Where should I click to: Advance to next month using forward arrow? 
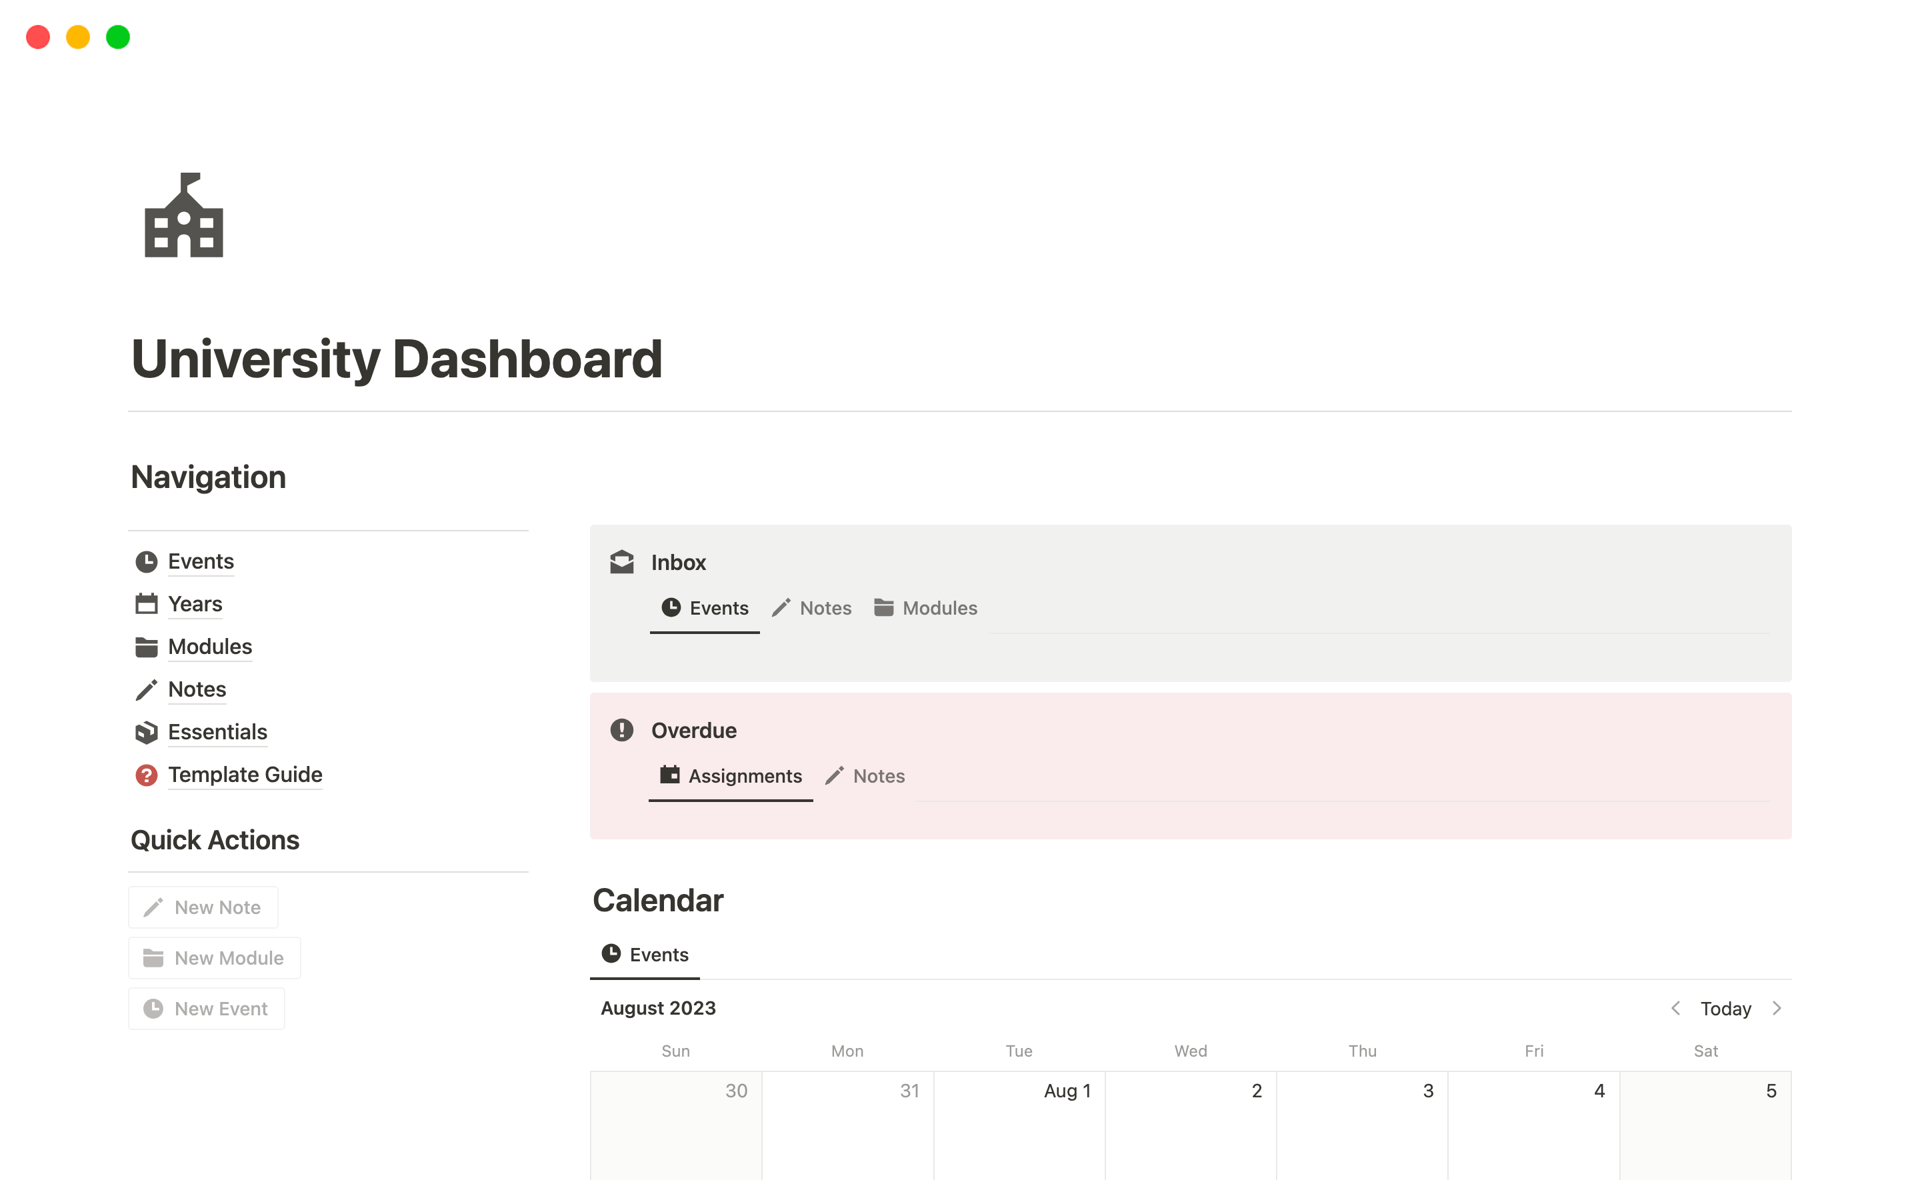coord(1779,1008)
